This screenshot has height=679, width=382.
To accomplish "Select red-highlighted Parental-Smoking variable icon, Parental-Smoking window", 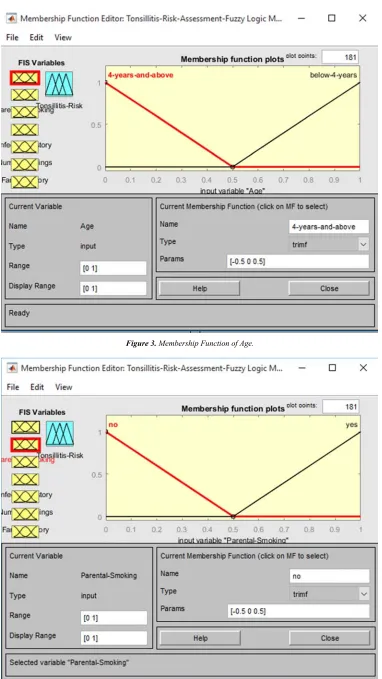I will 26,444.
